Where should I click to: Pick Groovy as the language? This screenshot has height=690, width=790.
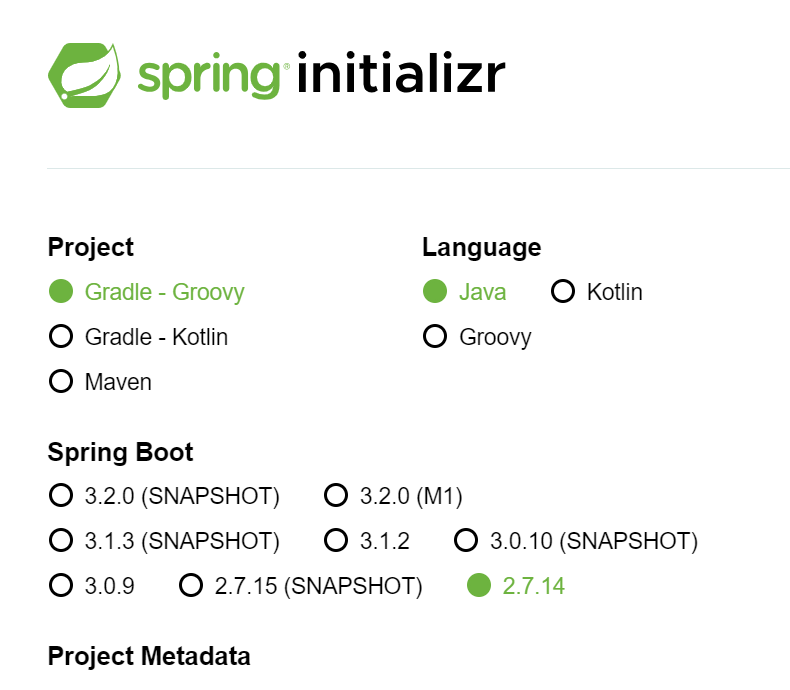[x=435, y=337]
